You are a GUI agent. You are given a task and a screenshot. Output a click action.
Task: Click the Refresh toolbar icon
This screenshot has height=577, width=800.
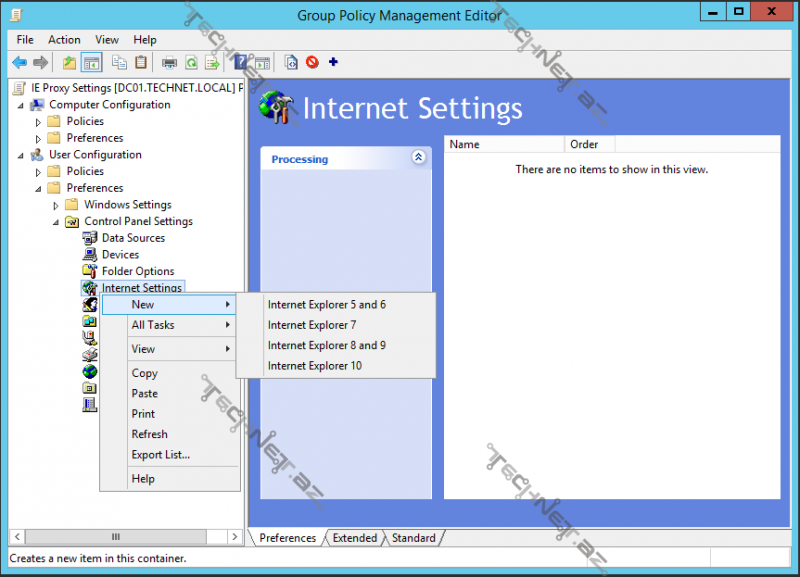coord(190,62)
